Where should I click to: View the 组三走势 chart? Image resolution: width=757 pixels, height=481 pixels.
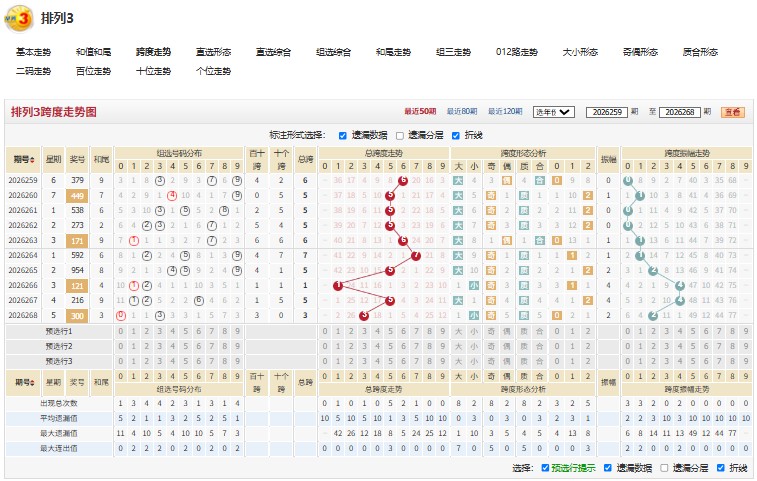453,52
